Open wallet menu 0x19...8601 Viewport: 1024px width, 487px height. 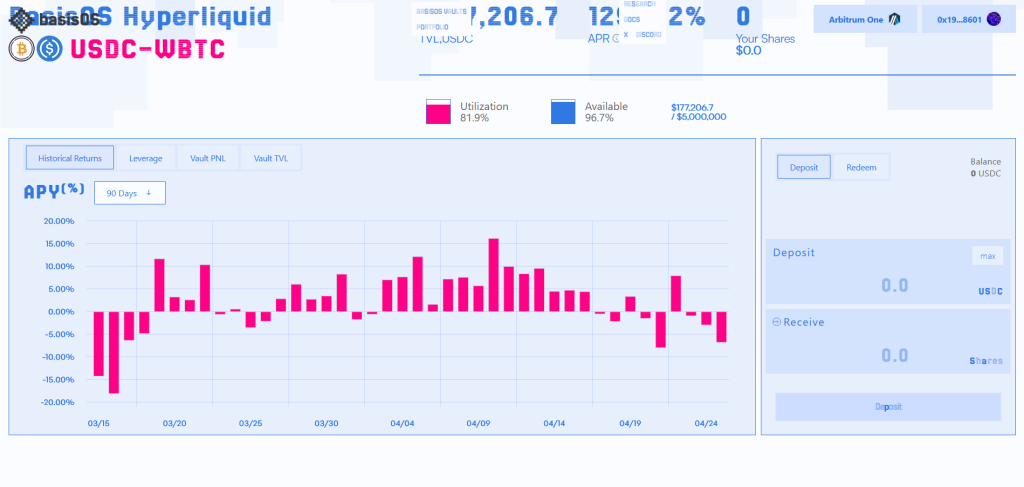point(968,20)
